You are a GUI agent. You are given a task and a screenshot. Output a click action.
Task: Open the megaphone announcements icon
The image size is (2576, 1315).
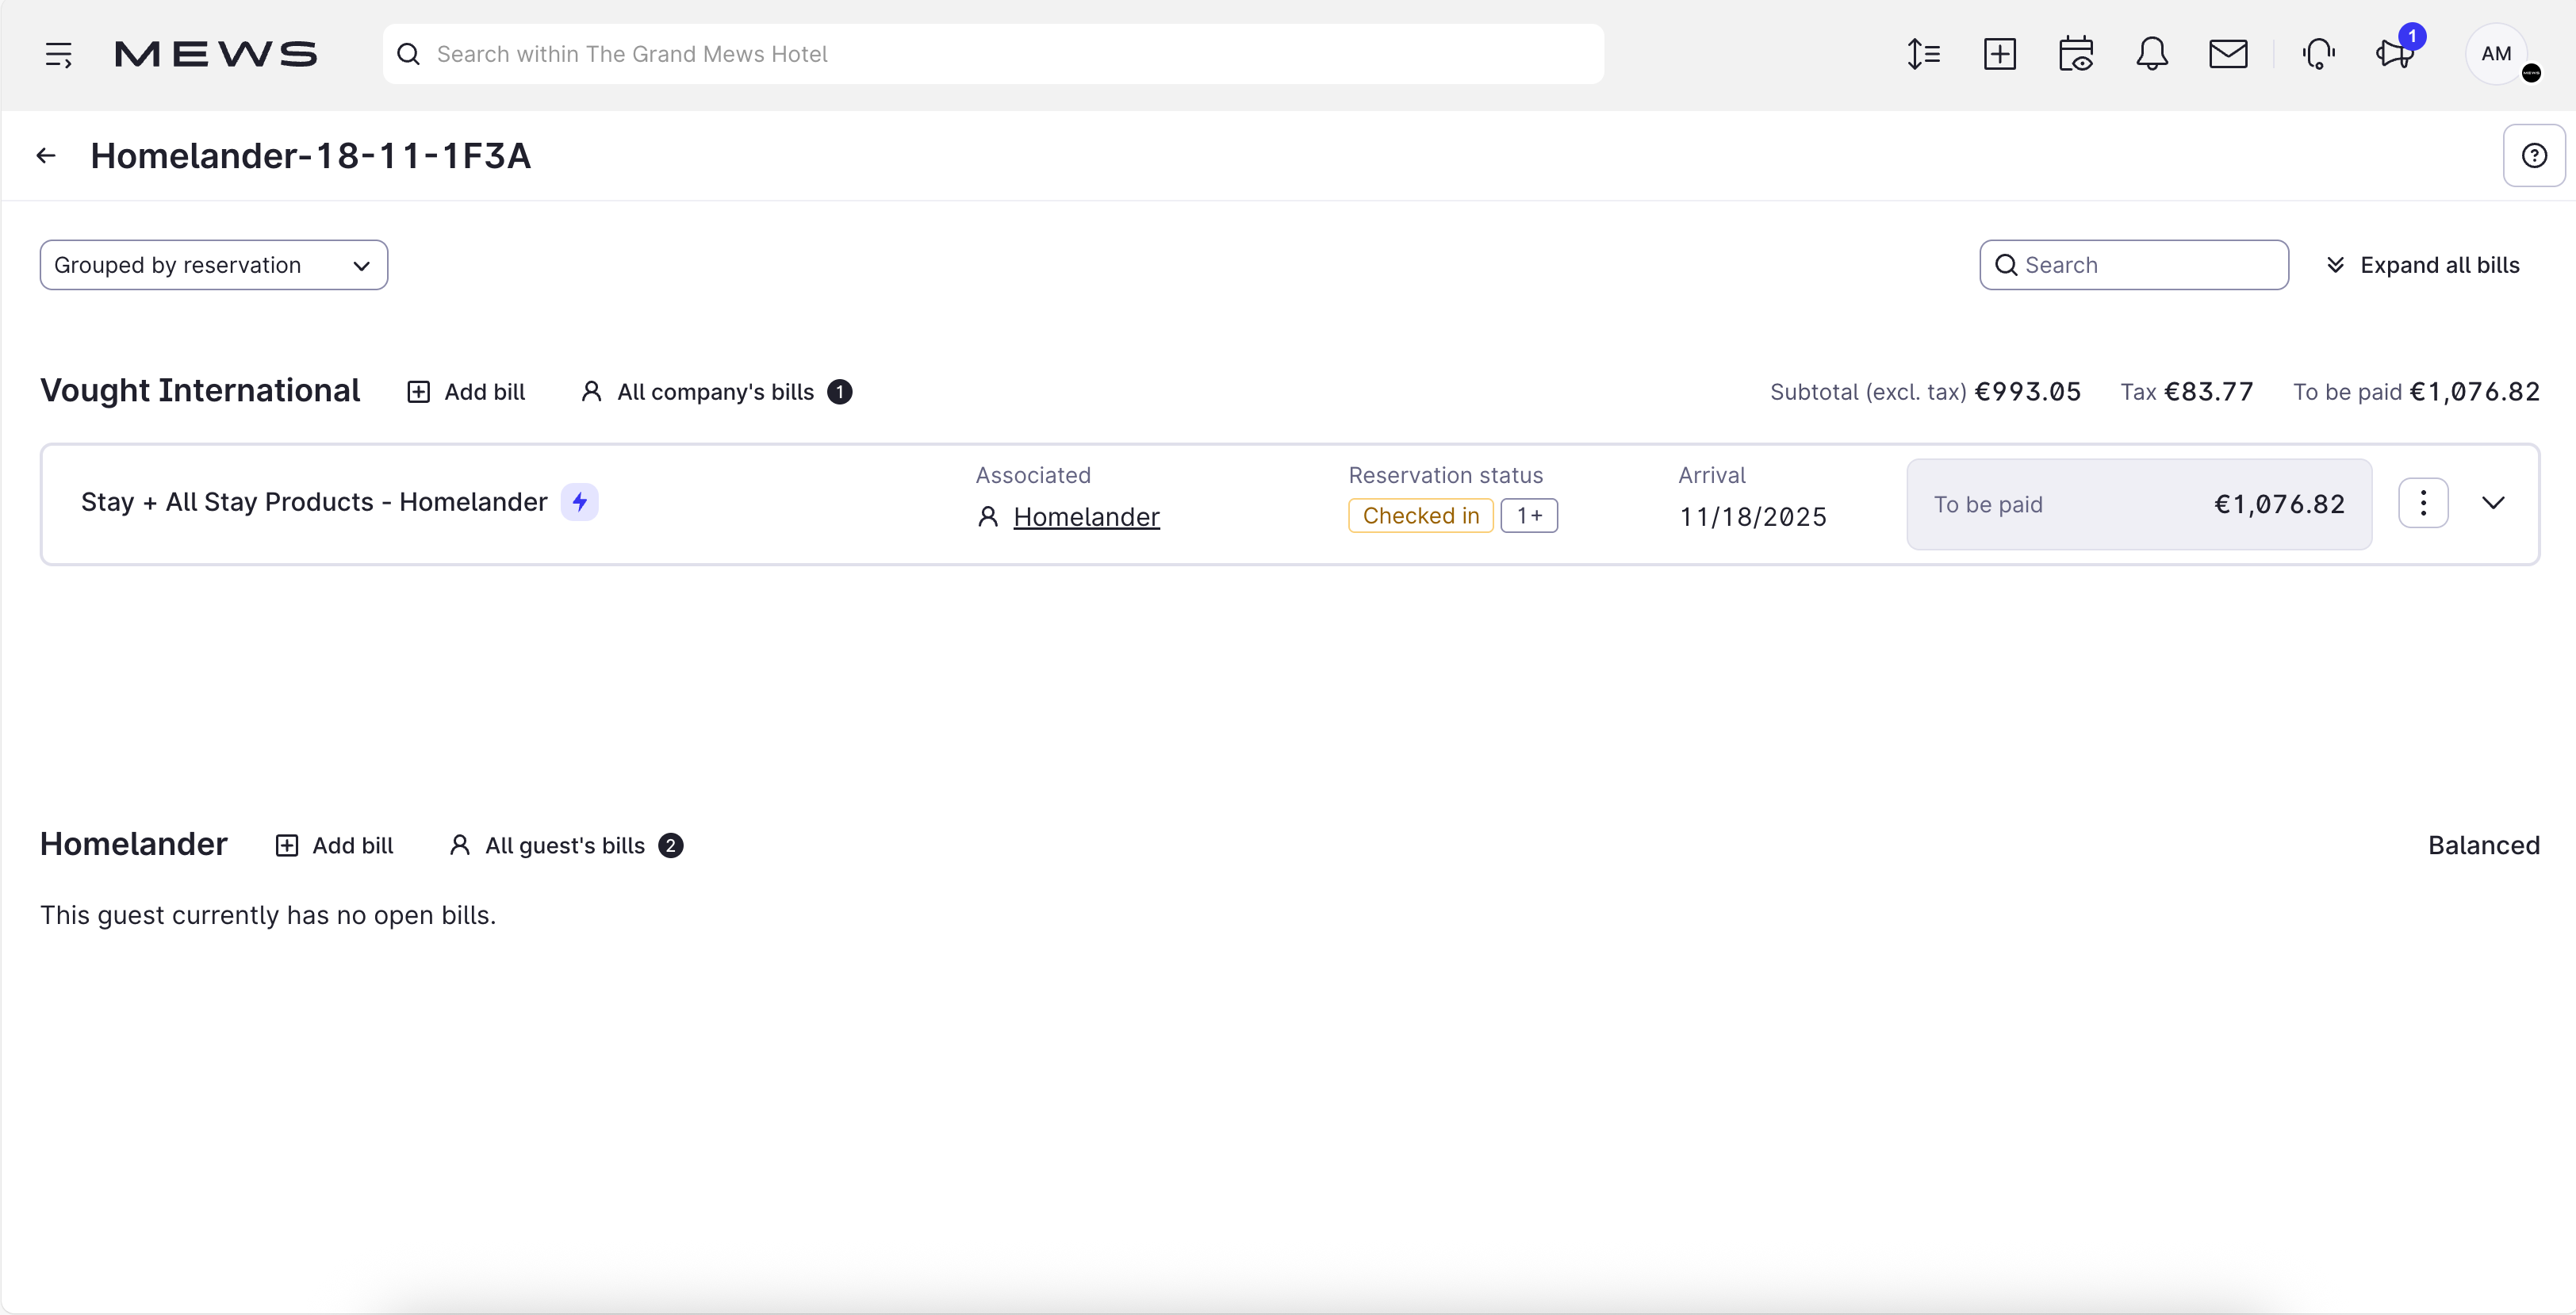pyautogui.click(x=2395, y=54)
